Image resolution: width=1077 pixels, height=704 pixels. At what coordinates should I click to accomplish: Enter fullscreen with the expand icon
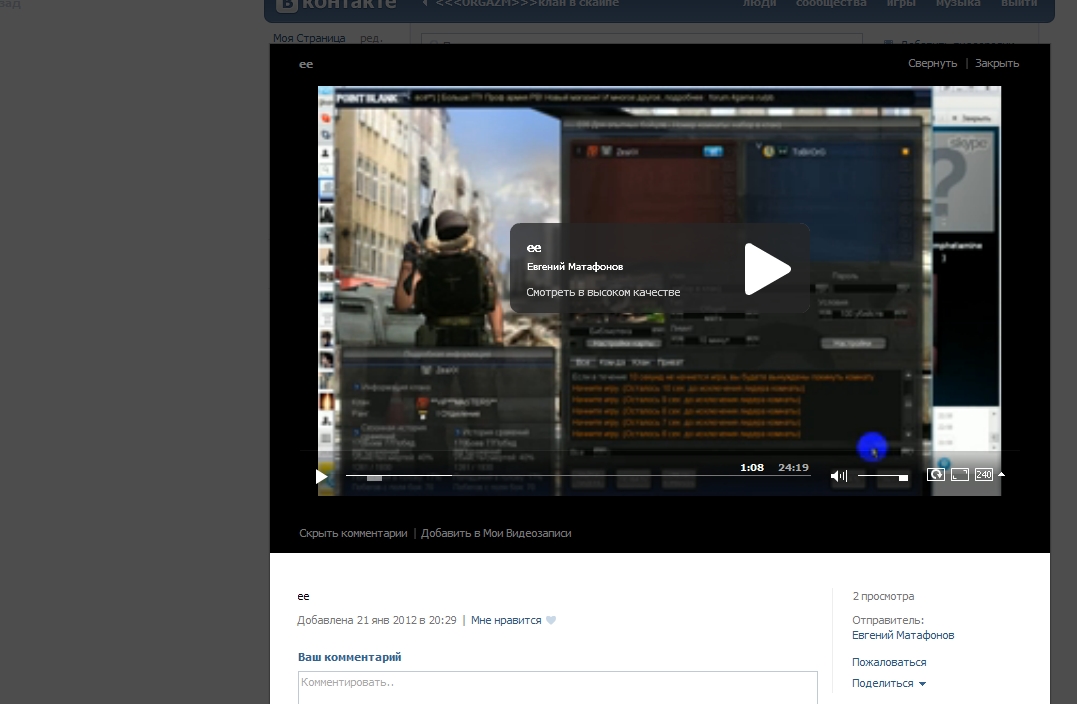tap(960, 475)
